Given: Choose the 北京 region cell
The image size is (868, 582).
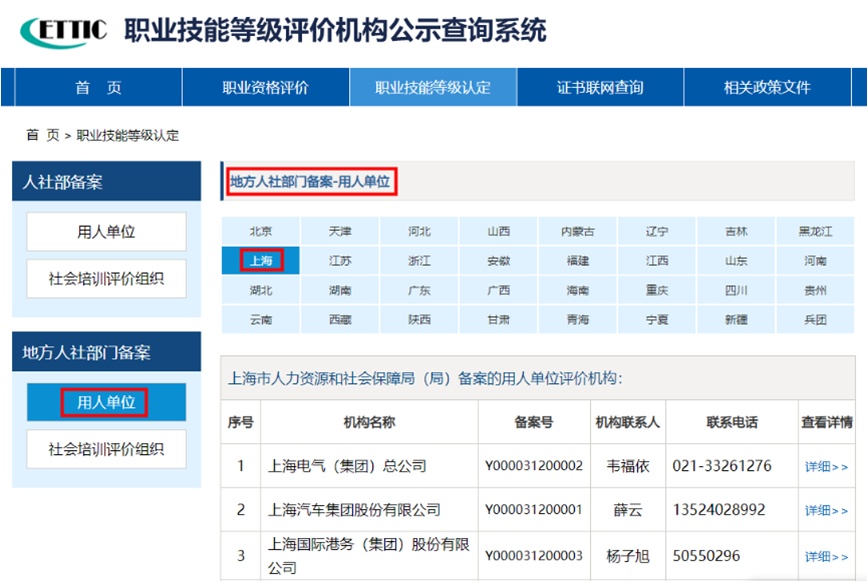Looking at the screenshot, I should [x=261, y=231].
